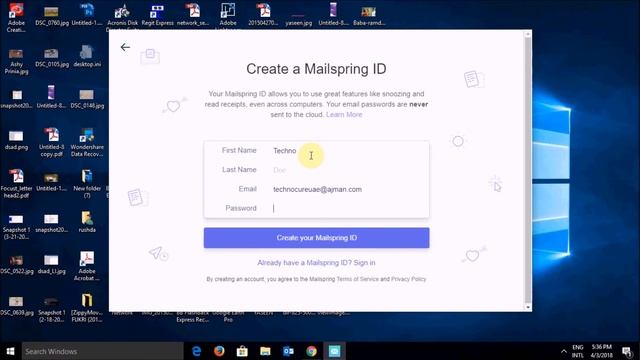The width and height of the screenshot is (640, 360).
Task: Select the Acronis Disk desktop shortcut
Action: (x=122, y=17)
